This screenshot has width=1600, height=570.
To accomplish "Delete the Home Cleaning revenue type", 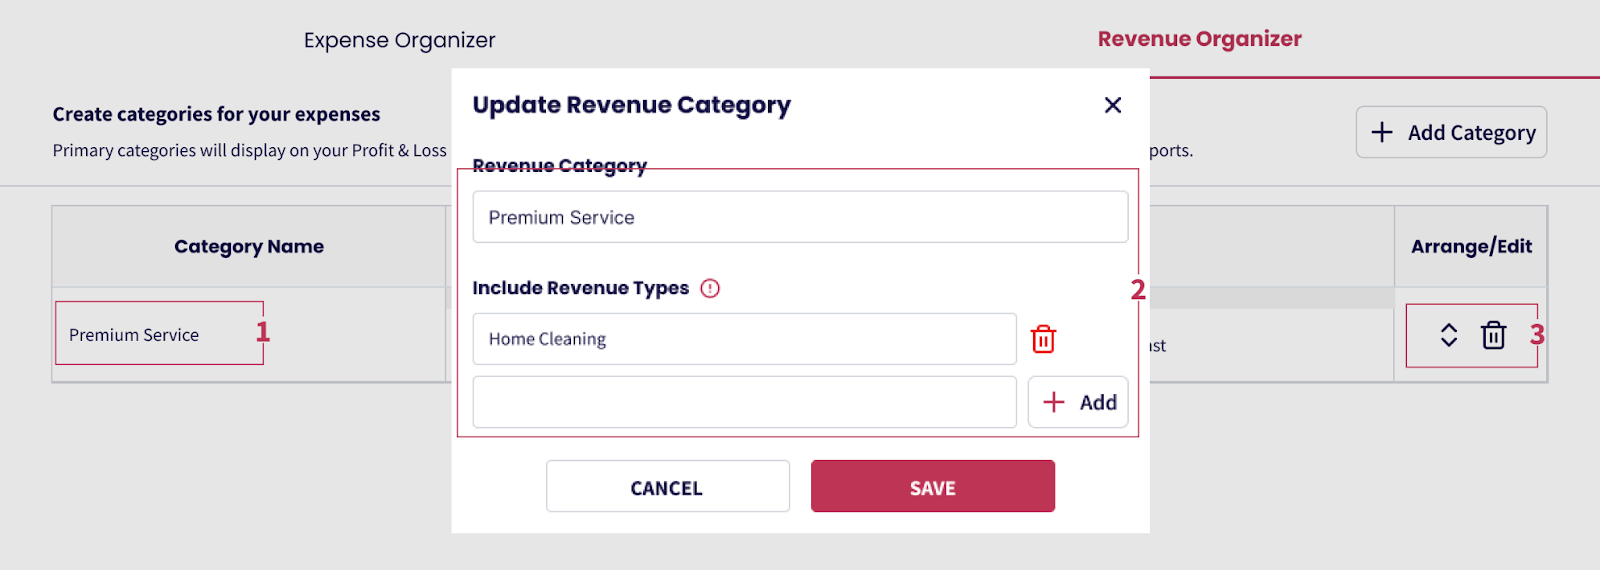I will coord(1043,339).
